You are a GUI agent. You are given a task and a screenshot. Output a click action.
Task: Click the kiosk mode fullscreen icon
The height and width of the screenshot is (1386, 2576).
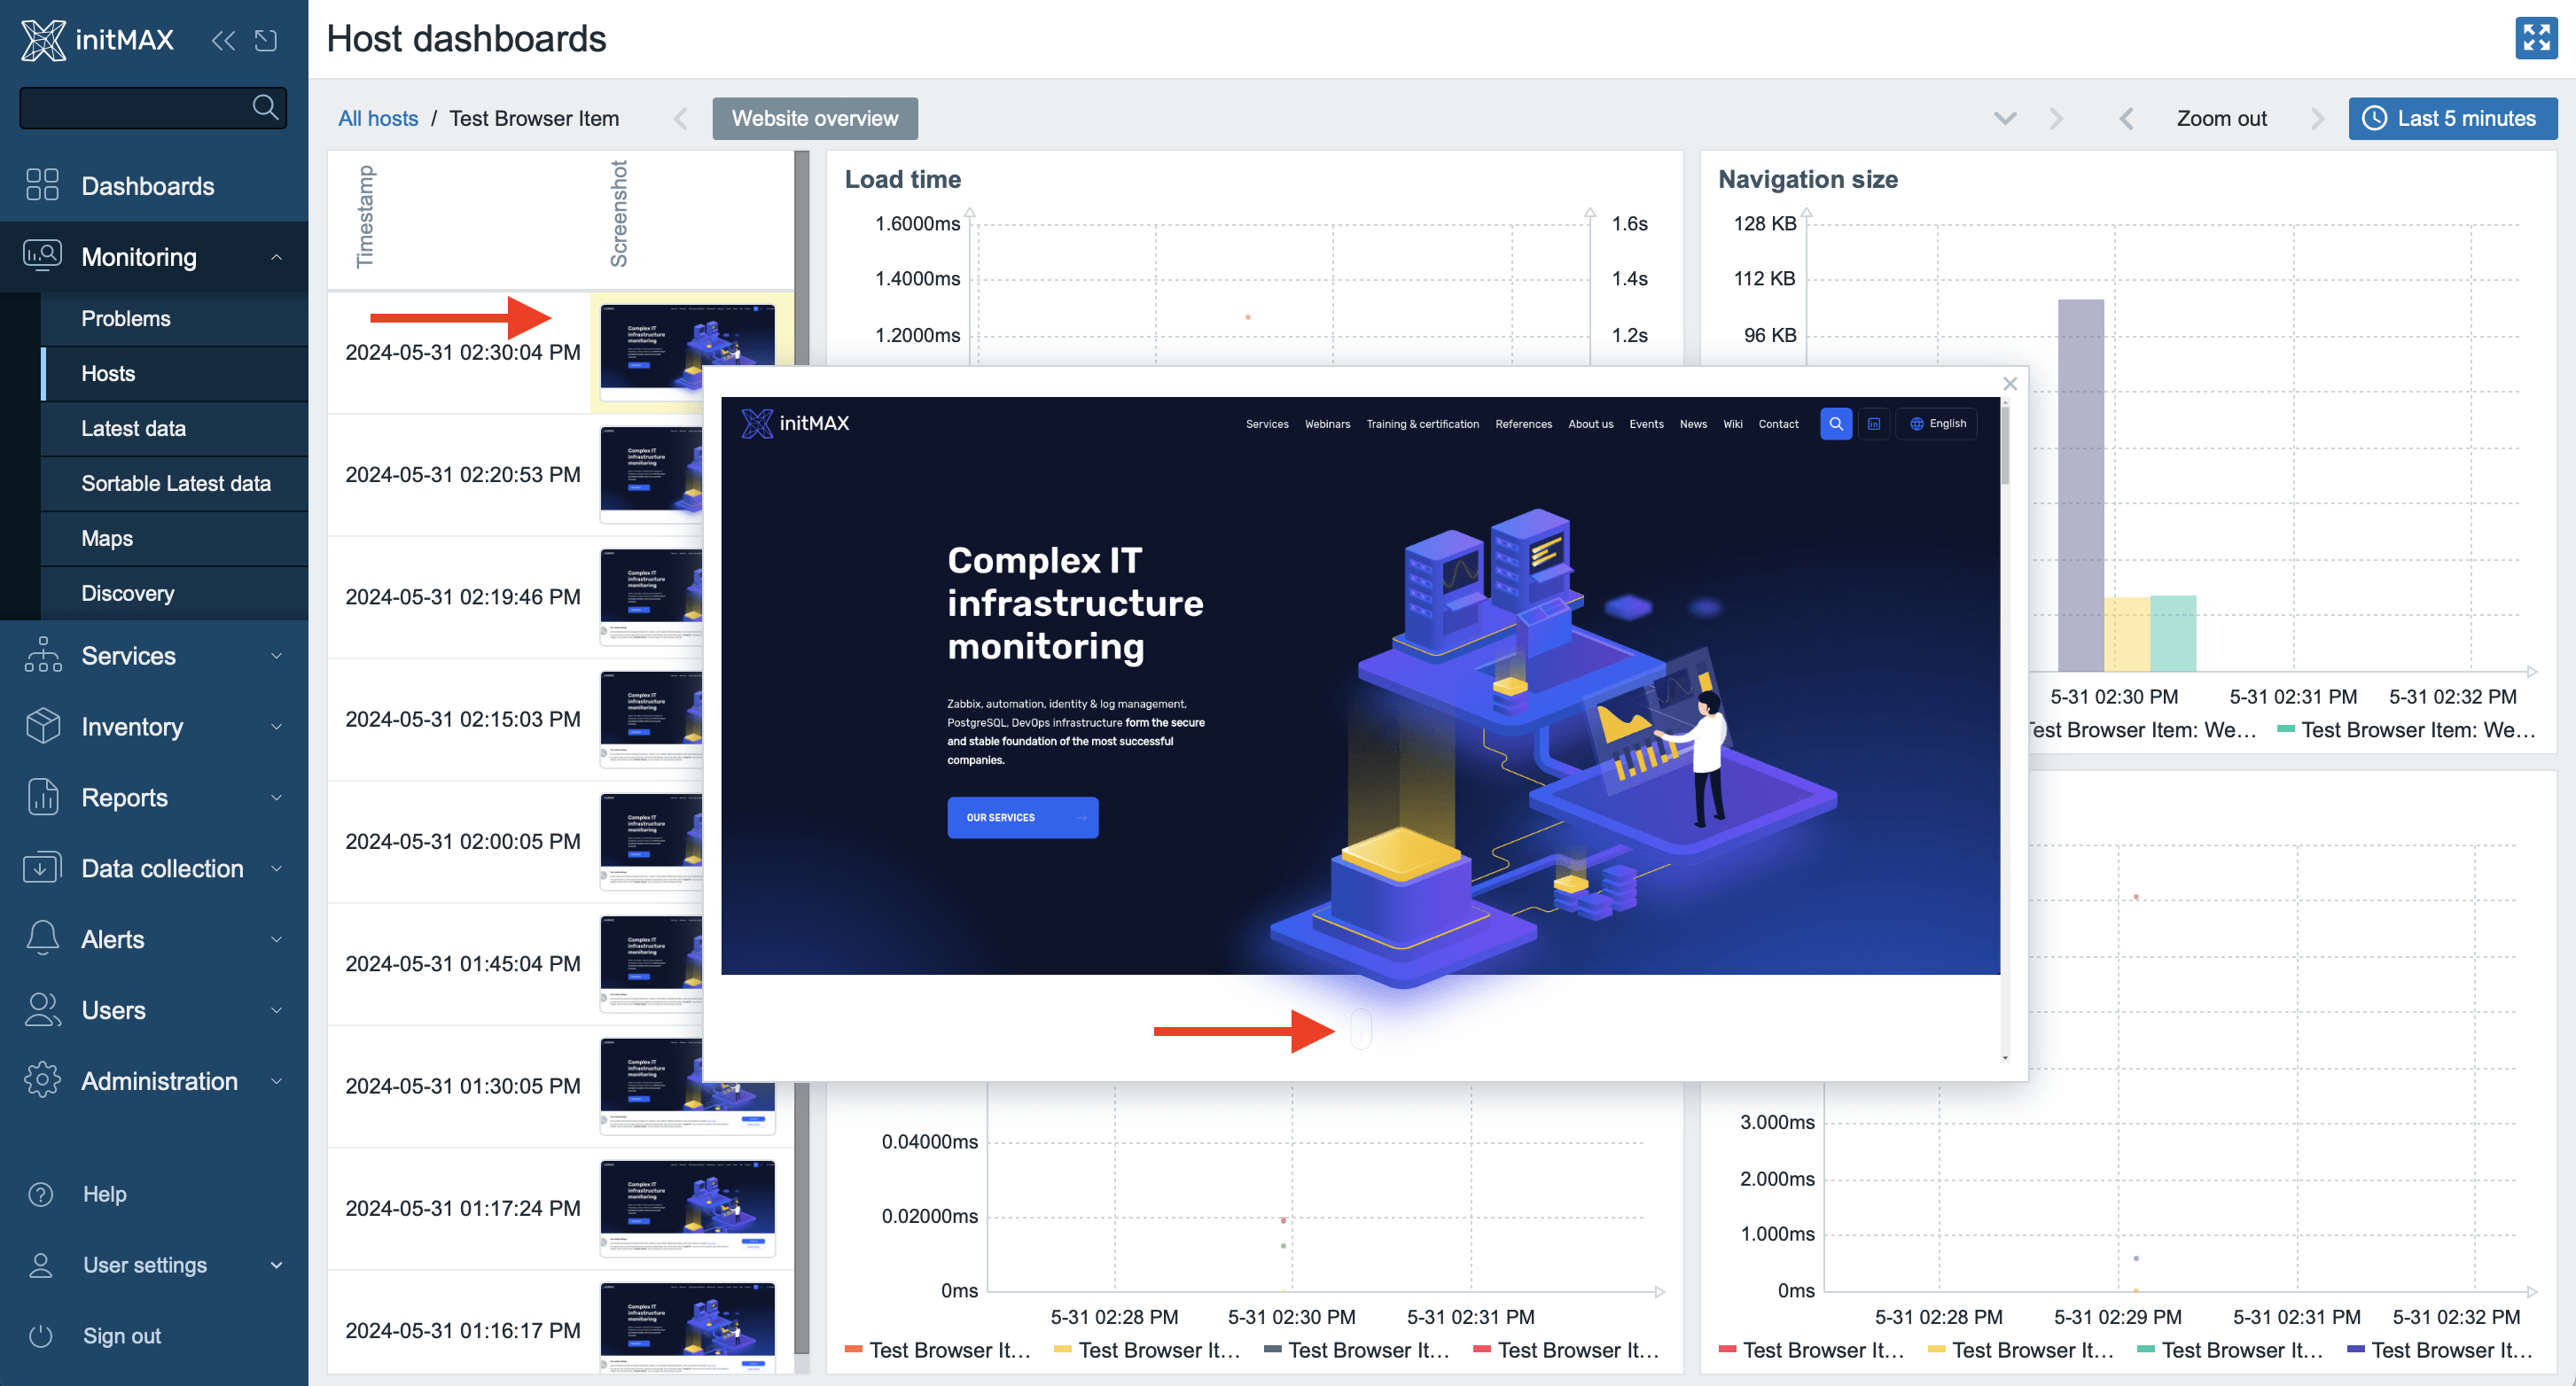pos(2535,39)
